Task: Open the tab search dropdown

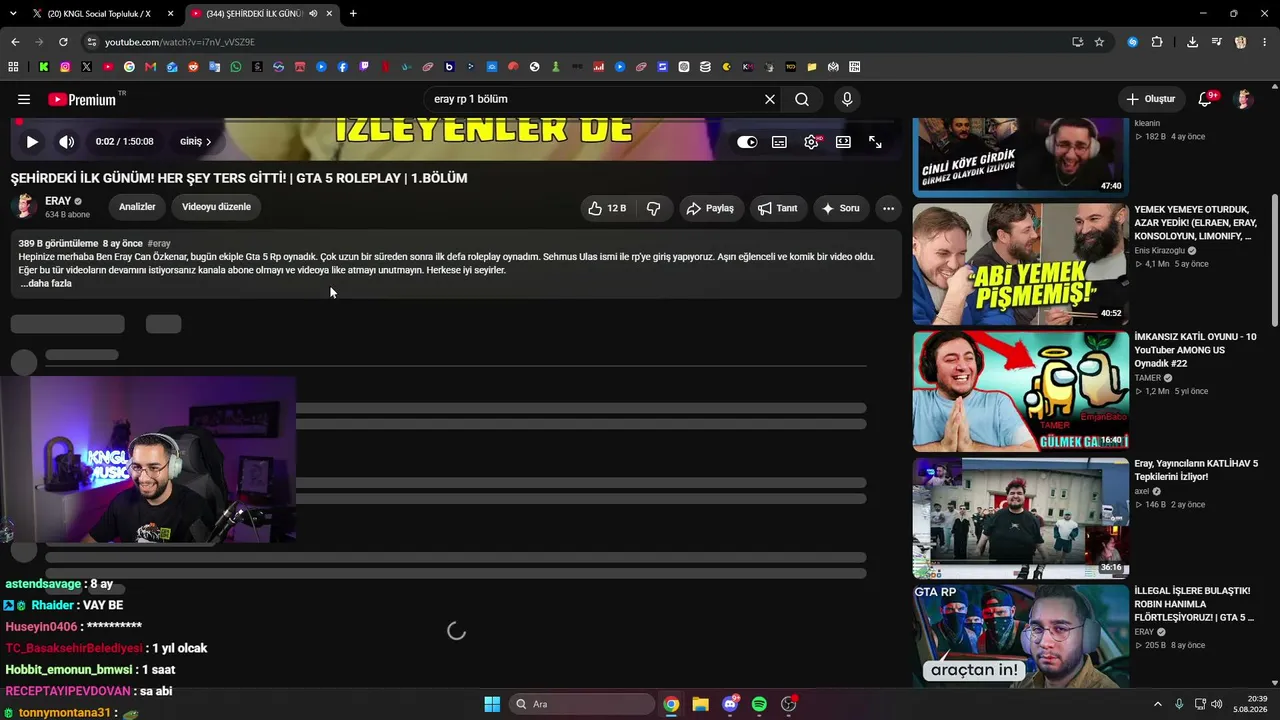Action: click(13, 14)
